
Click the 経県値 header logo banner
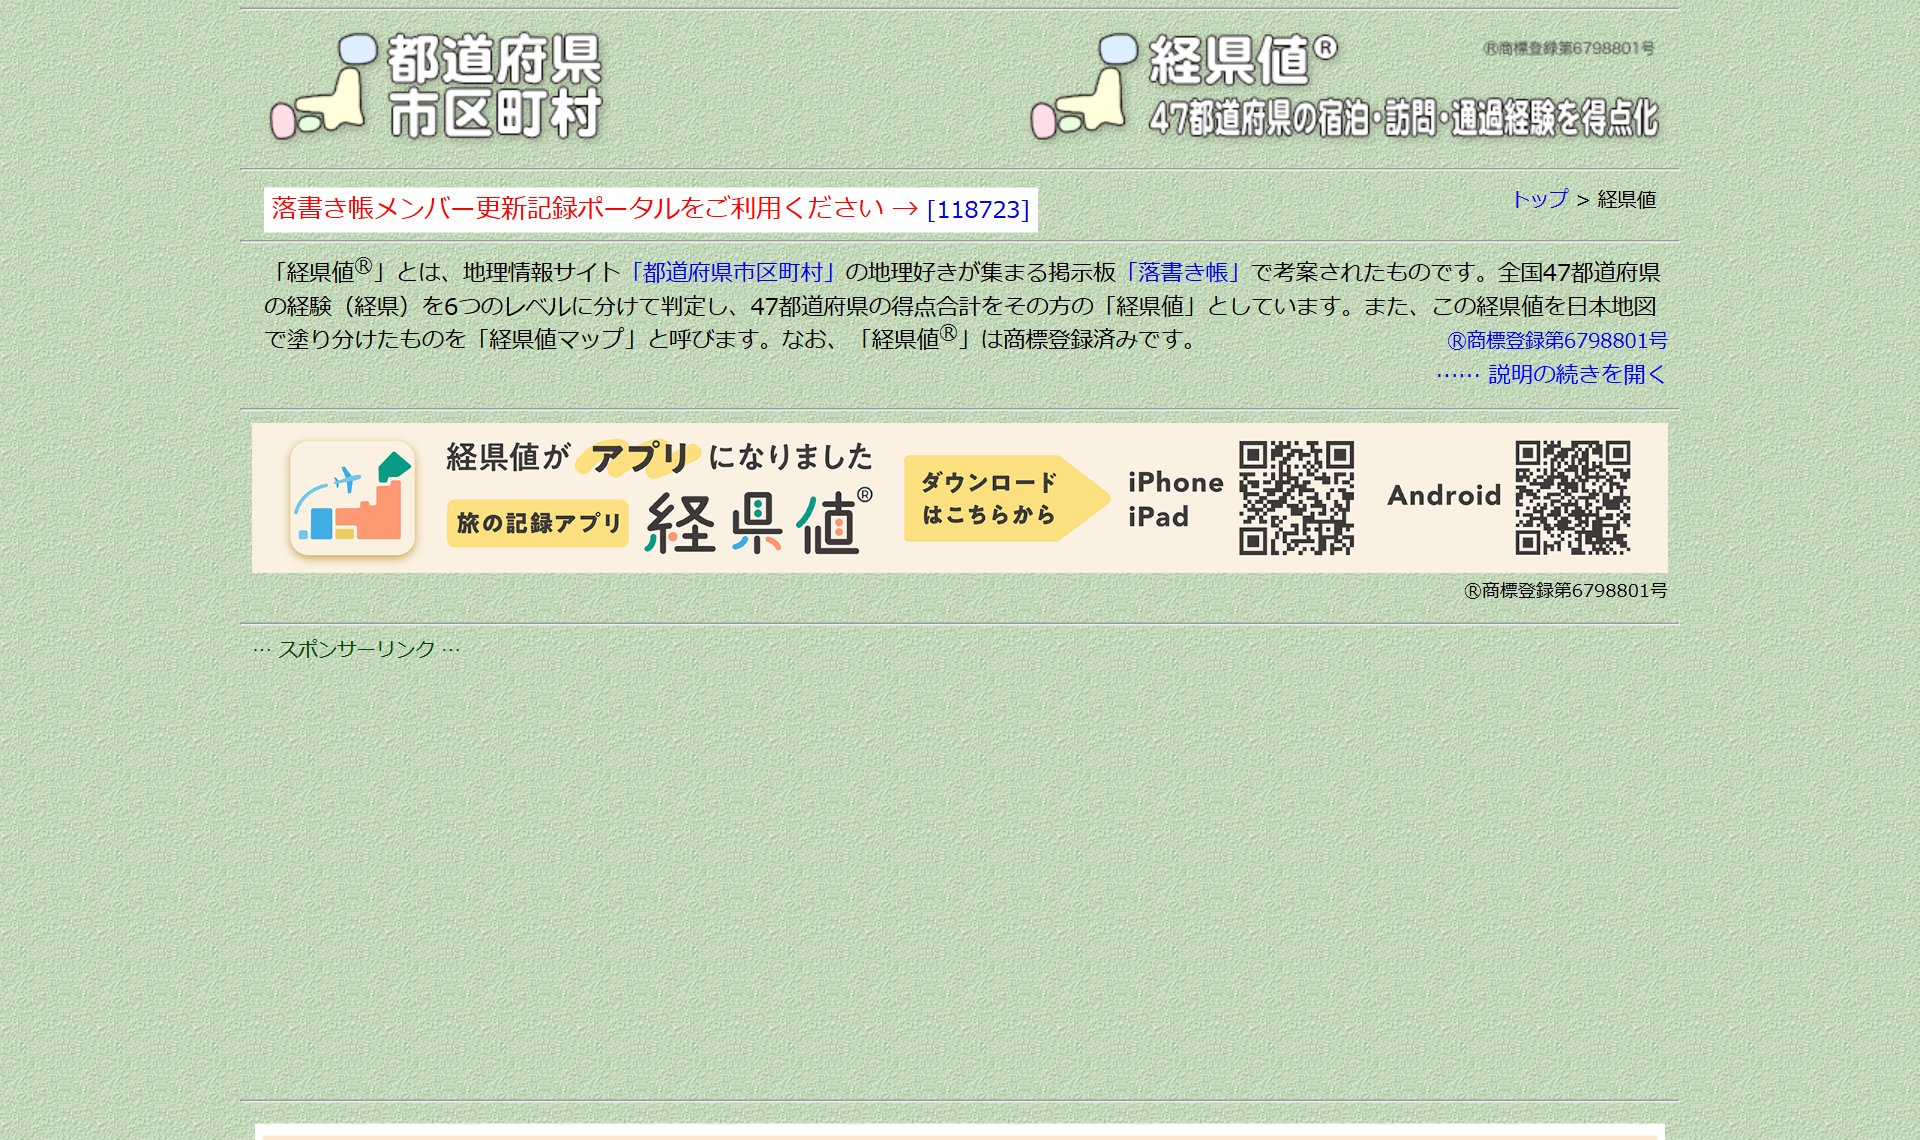click(x=1345, y=87)
